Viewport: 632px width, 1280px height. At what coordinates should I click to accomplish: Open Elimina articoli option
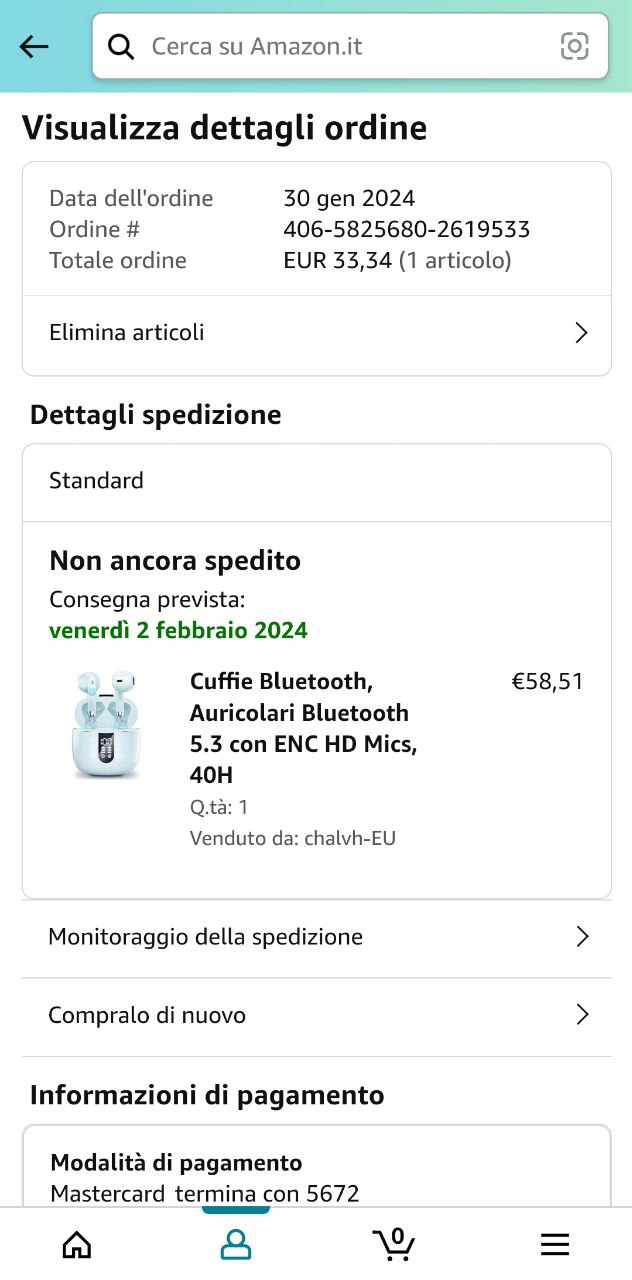point(127,333)
